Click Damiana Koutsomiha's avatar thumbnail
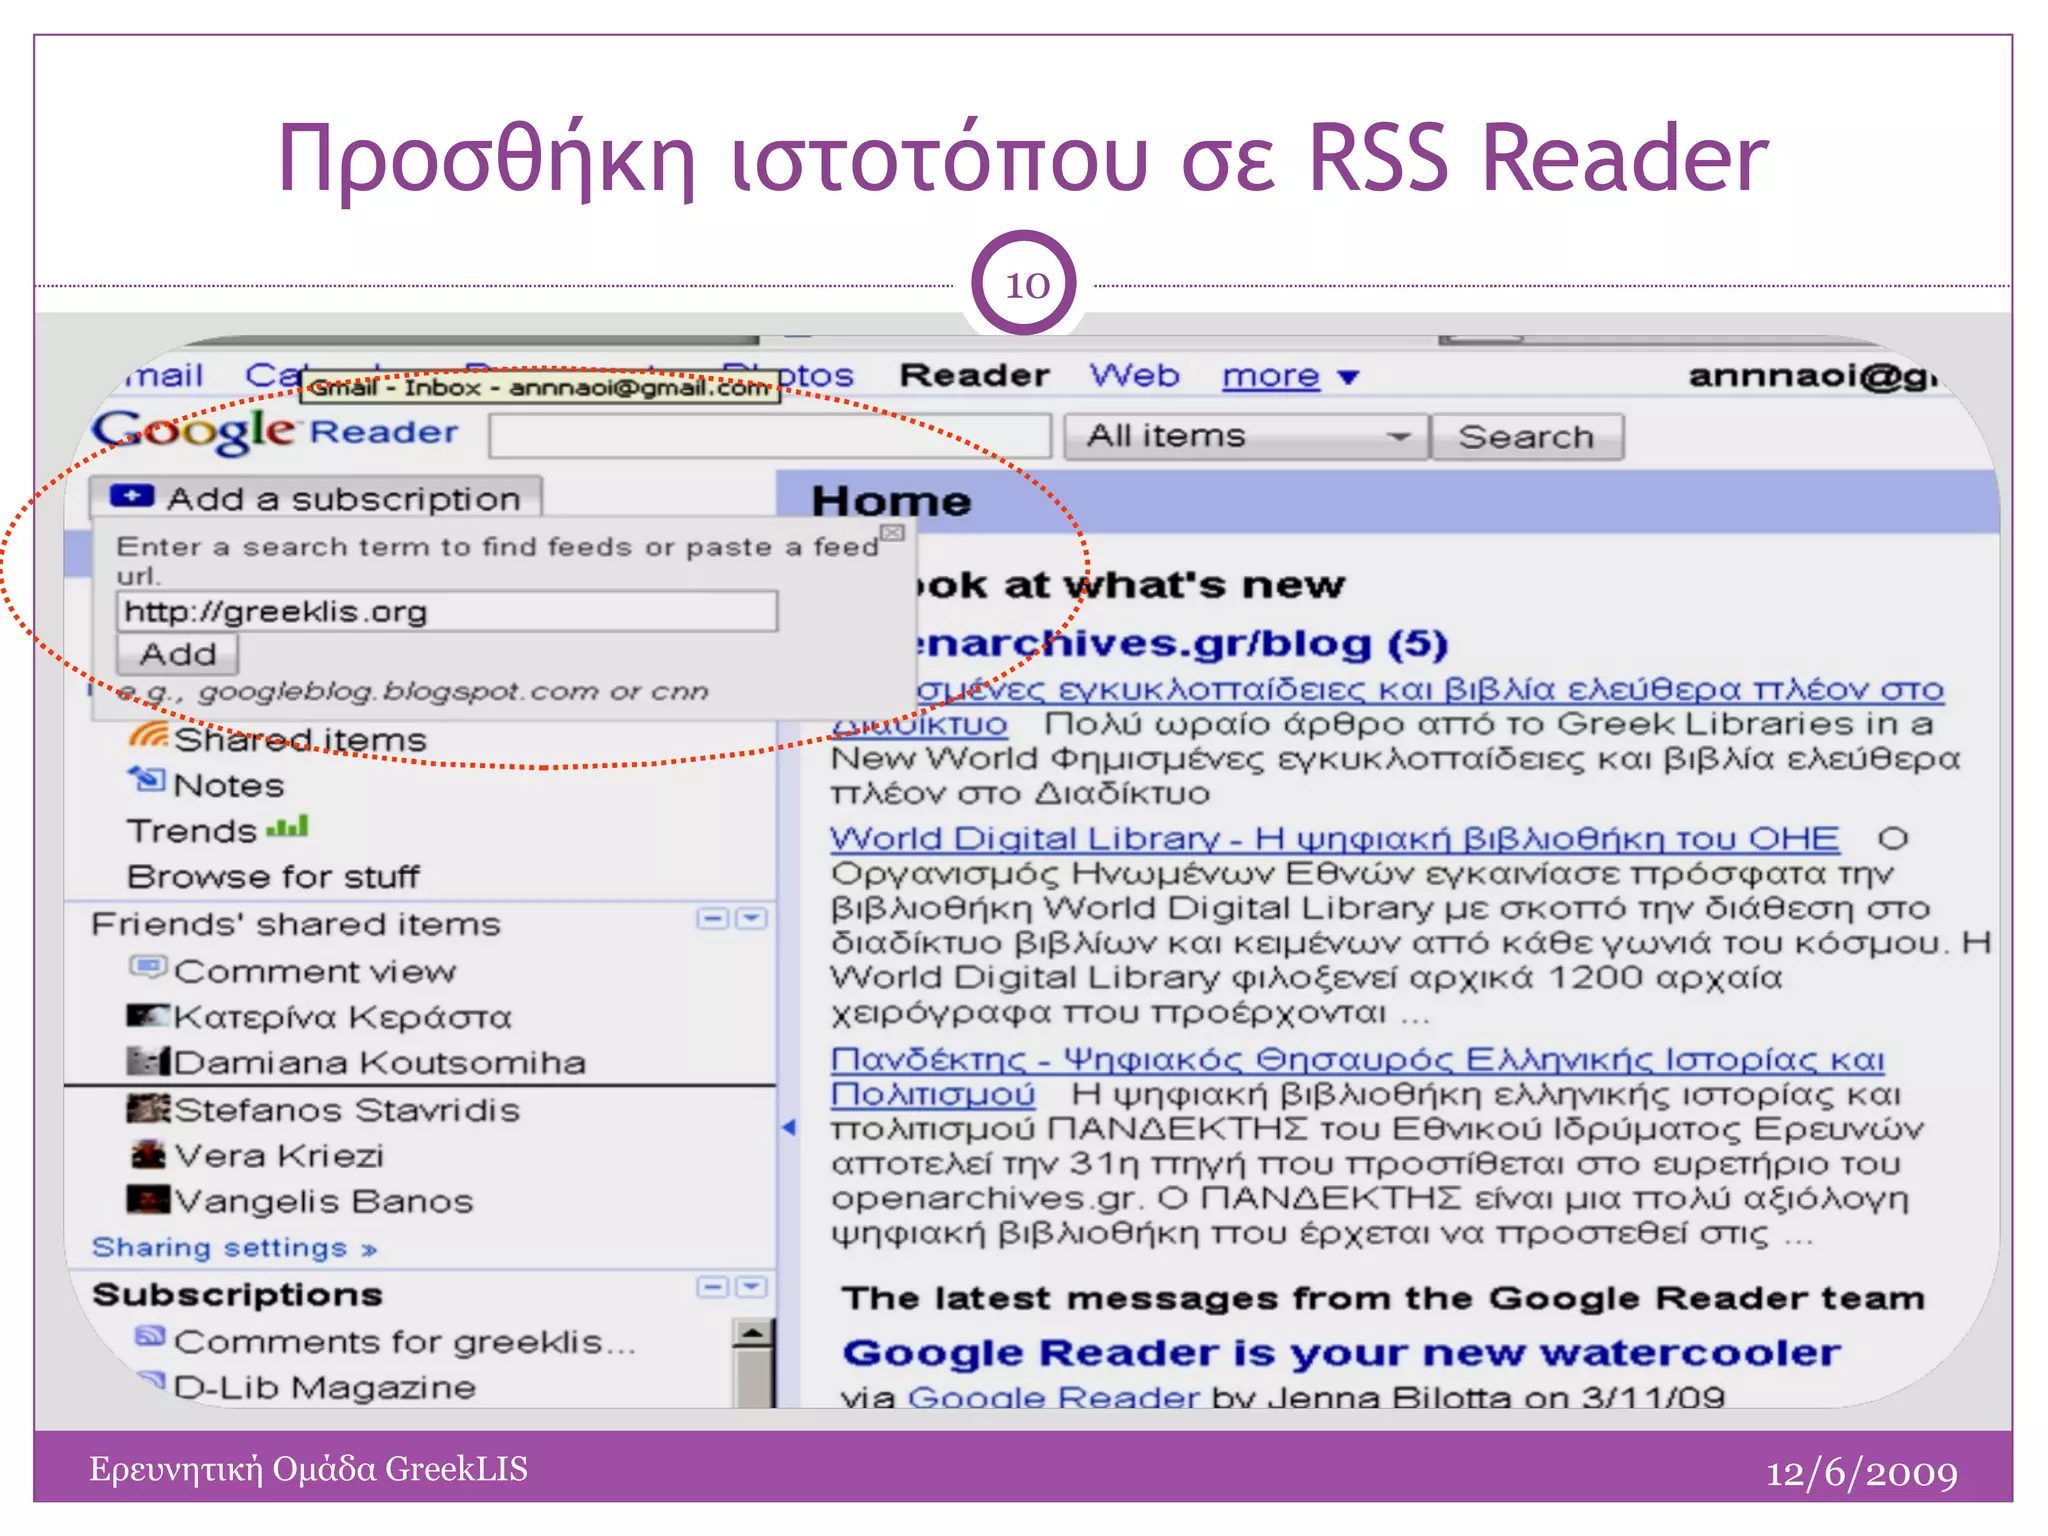 [x=149, y=1060]
